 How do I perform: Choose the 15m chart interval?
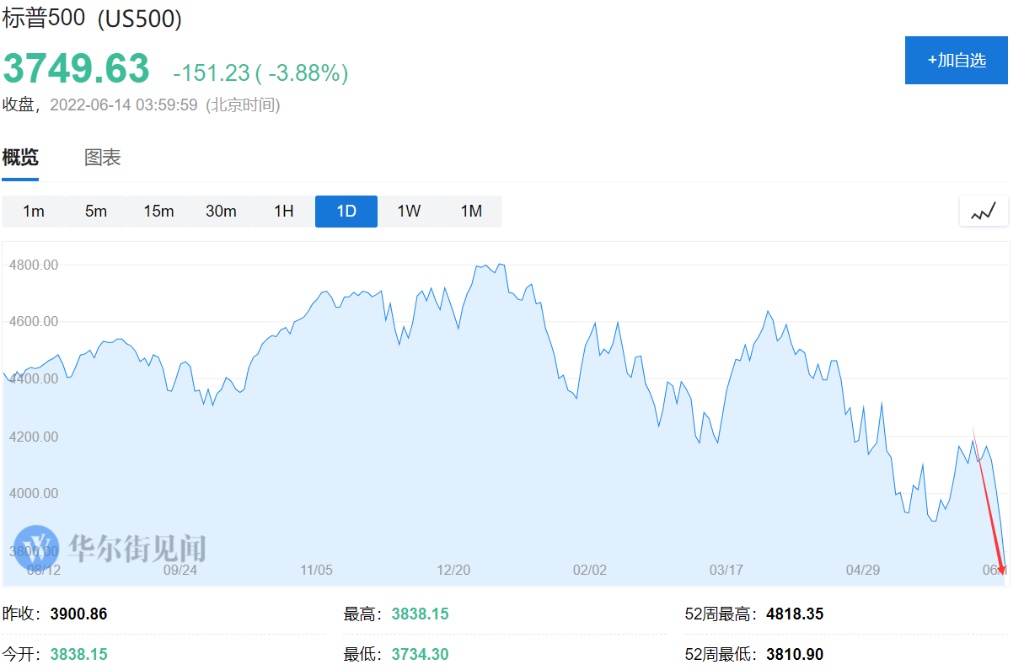pyautogui.click(x=158, y=211)
